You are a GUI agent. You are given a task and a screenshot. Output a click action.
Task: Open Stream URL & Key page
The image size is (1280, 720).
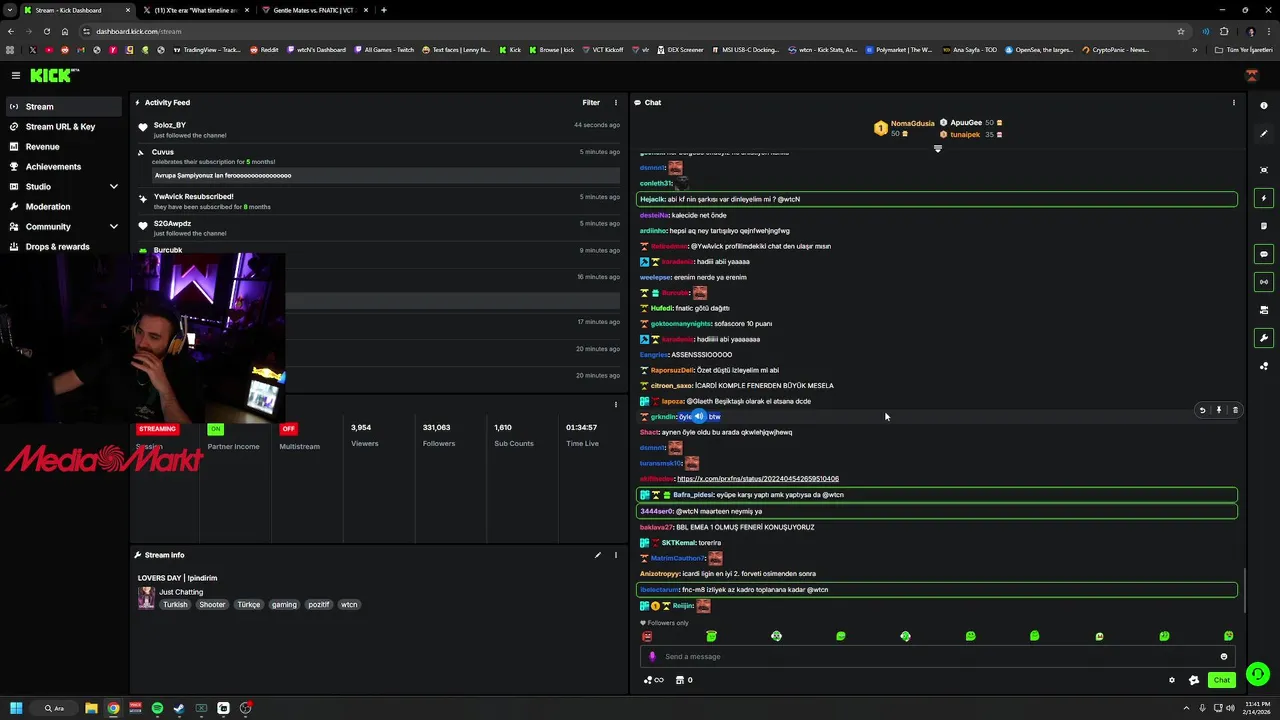pos(60,126)
